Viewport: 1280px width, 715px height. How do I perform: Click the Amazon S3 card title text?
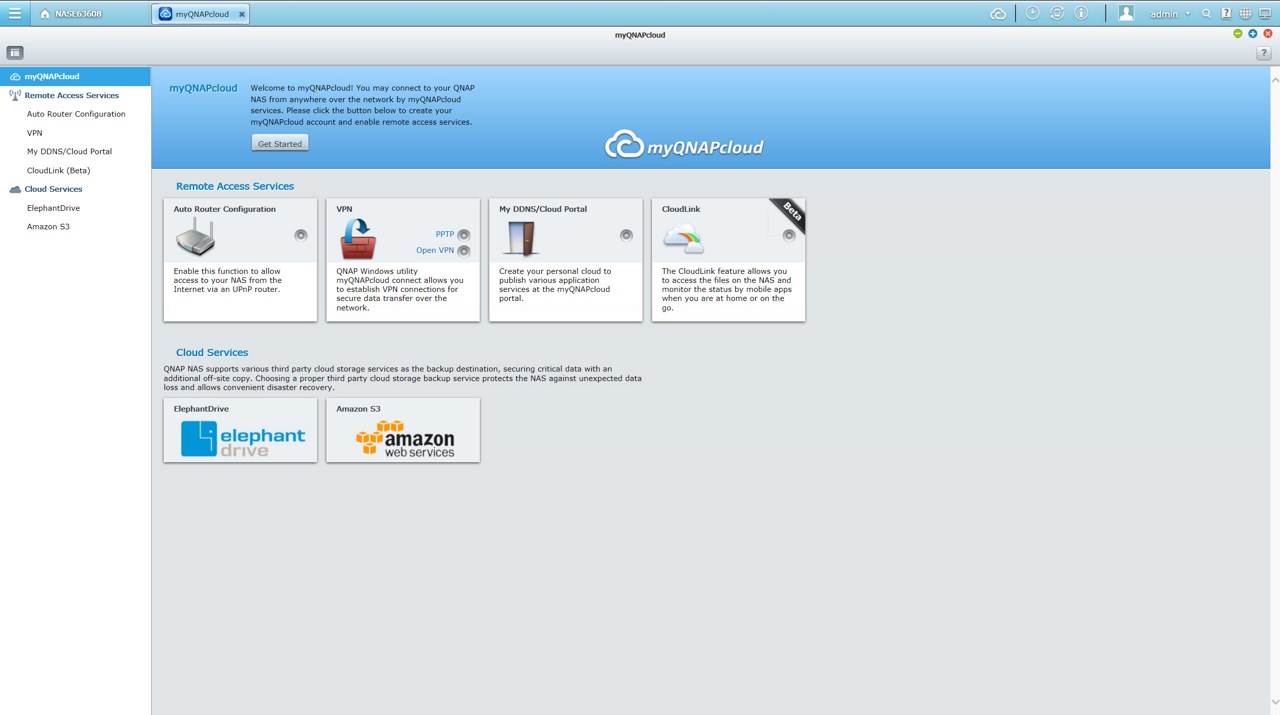pos(358,409)
